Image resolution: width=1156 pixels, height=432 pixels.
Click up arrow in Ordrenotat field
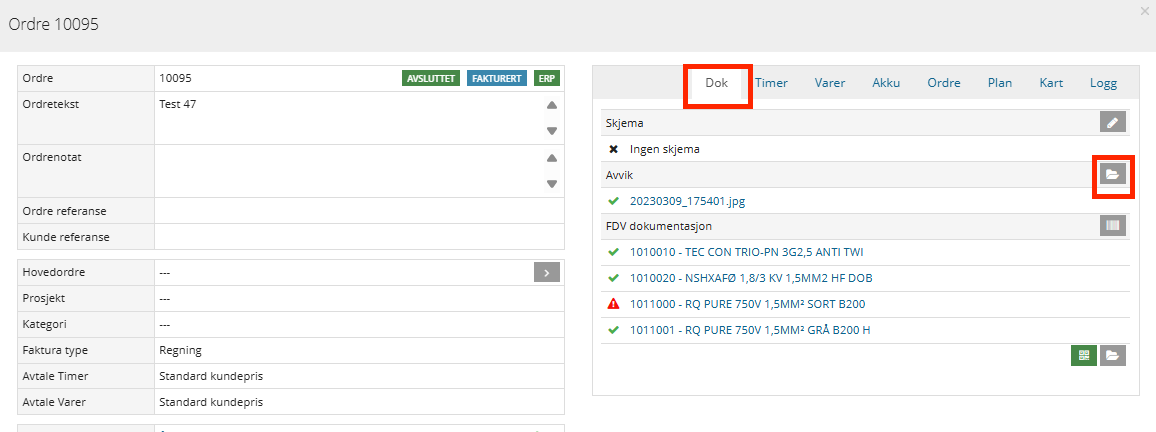tap(551, 158)
